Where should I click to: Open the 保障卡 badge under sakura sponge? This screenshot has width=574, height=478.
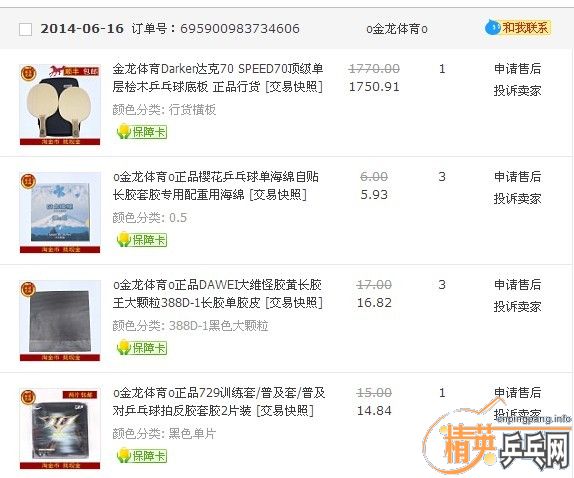(x=142, y=240)
